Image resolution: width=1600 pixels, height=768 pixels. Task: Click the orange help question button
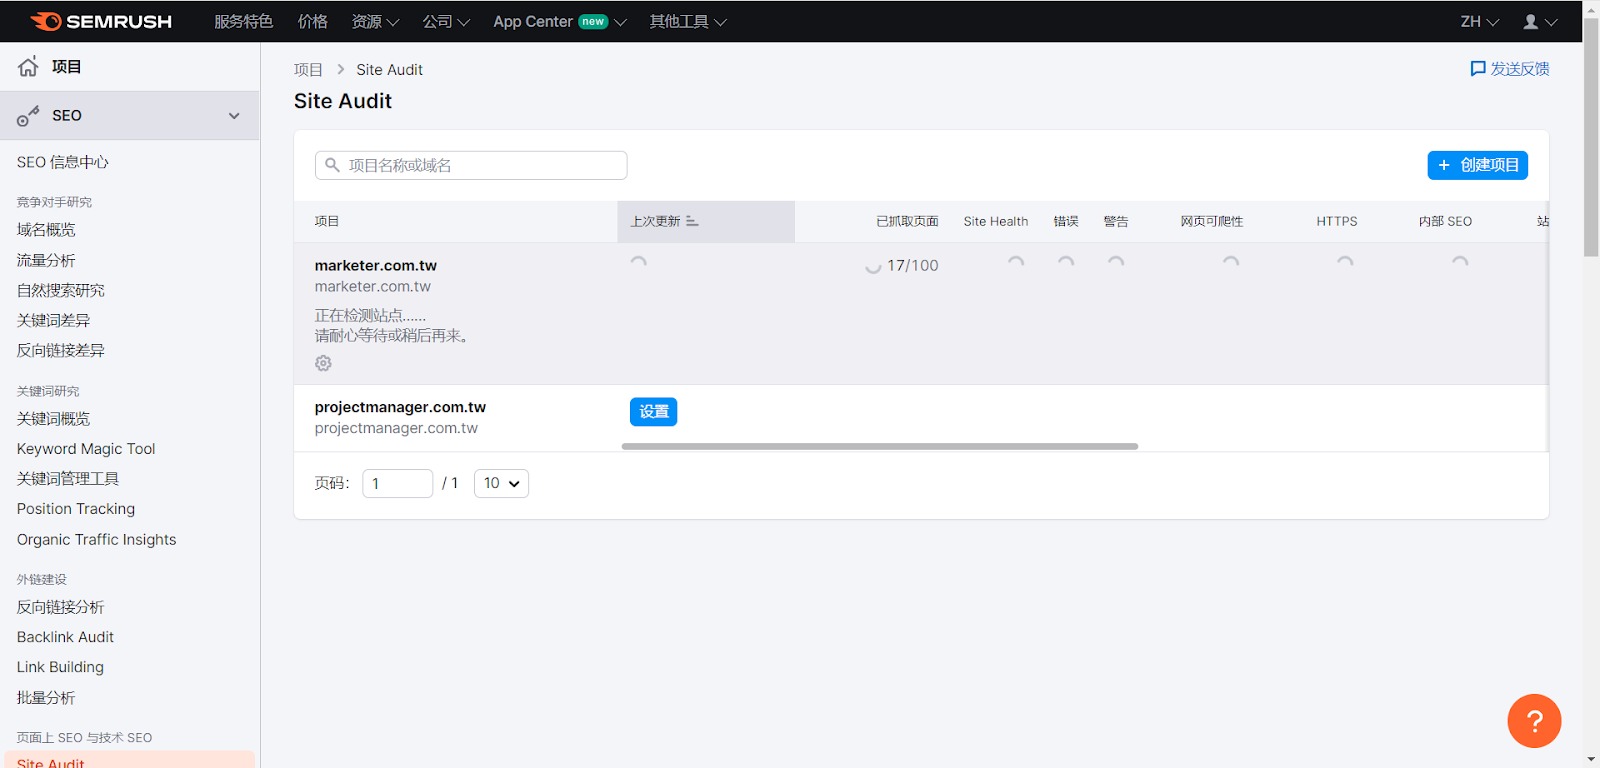[x=1534, y=721]
